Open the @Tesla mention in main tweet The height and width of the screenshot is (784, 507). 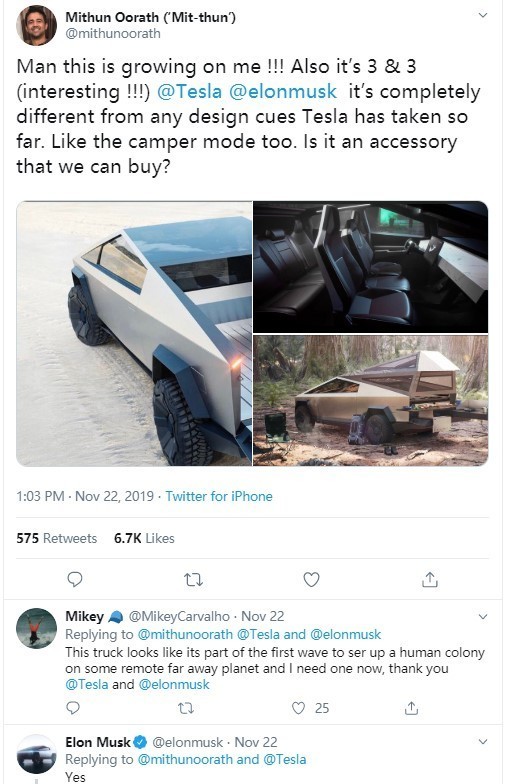pyautogui.click(x=190, y=92)
